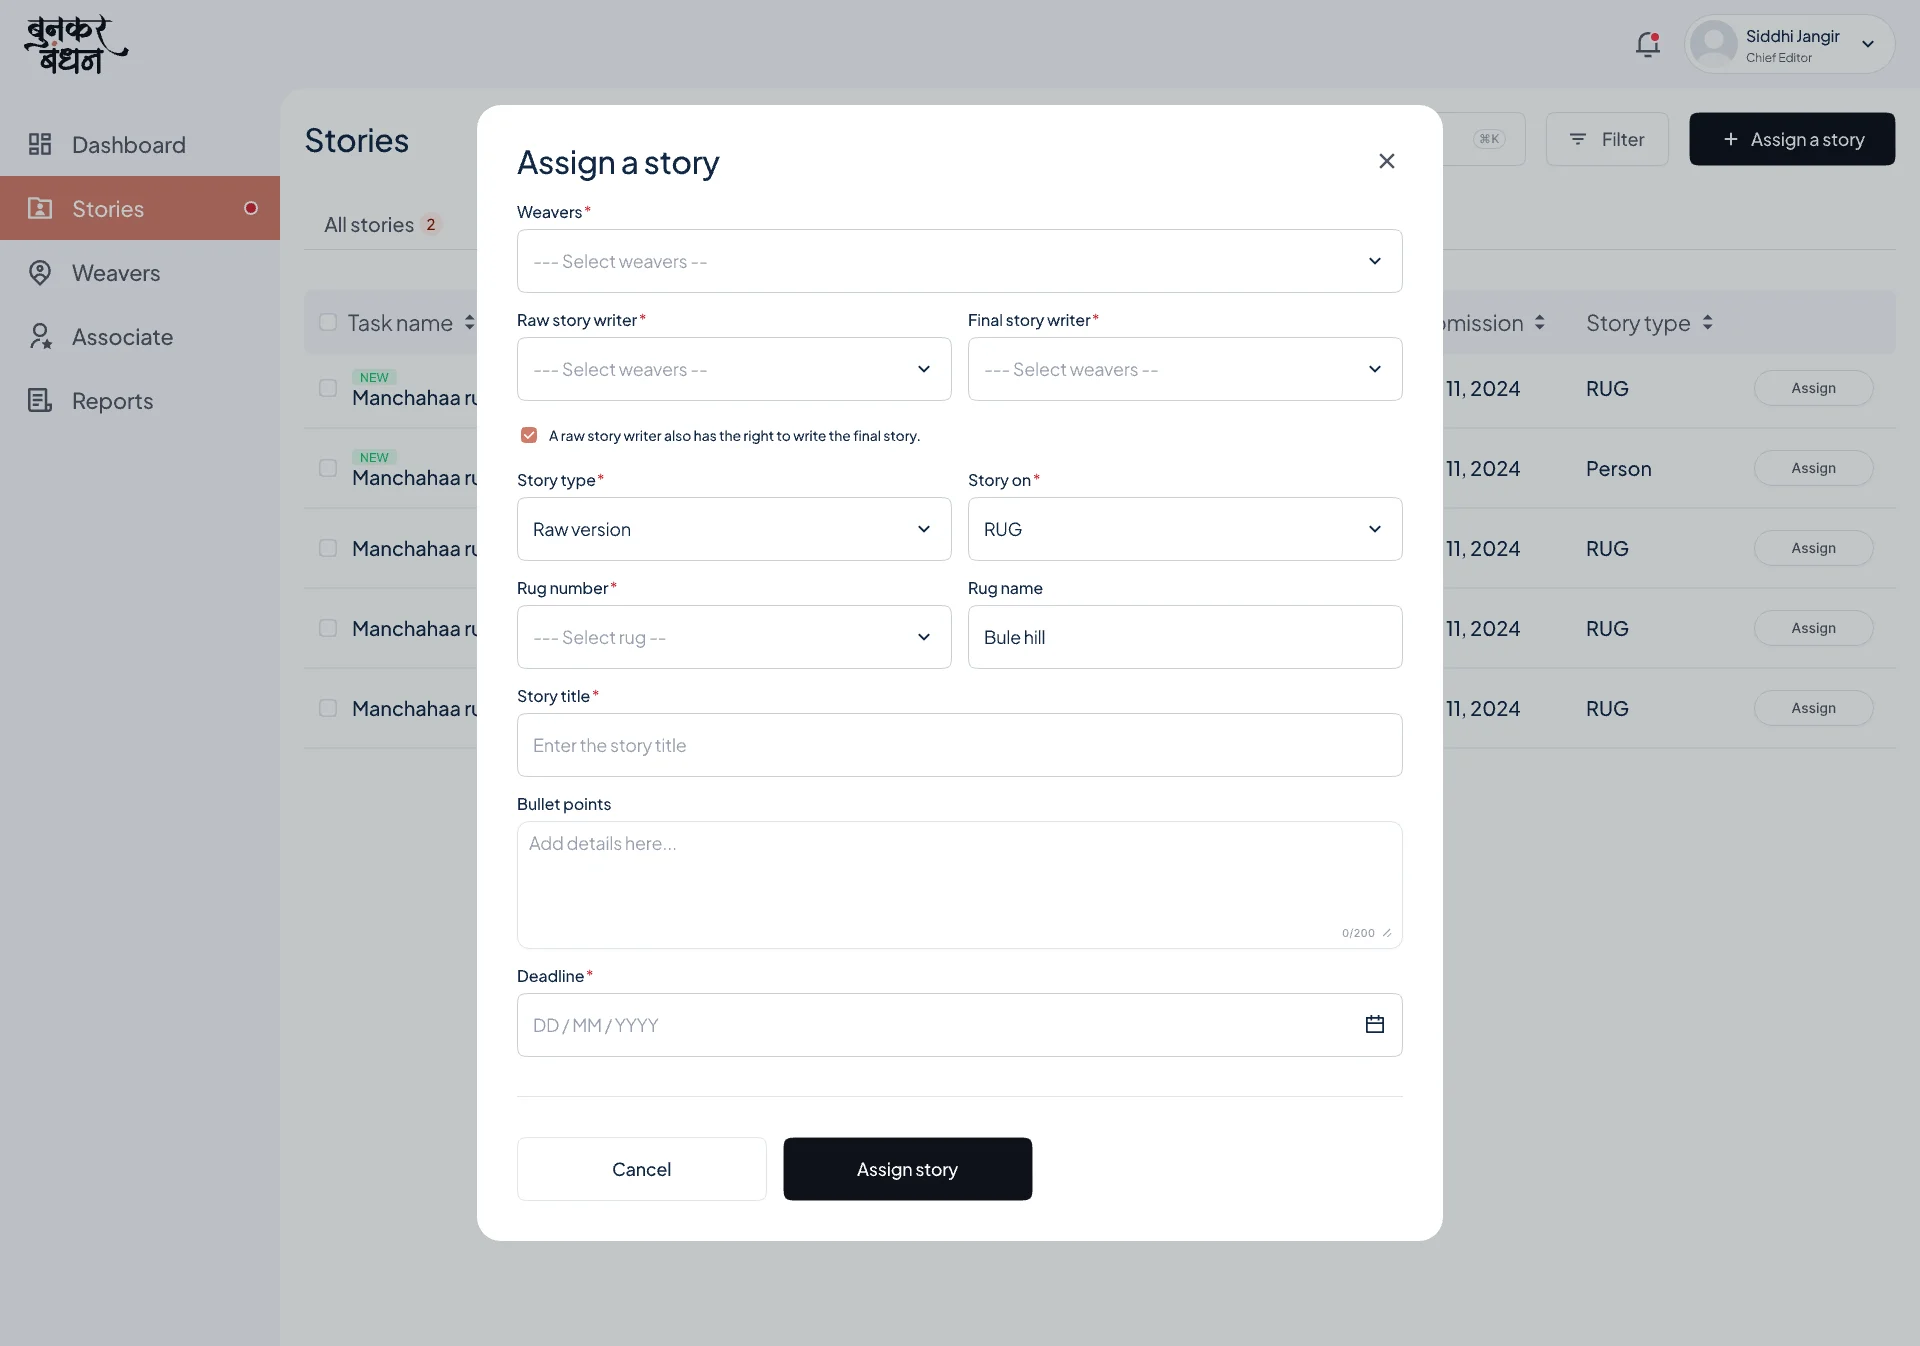Click the Bunkar Bandhan logo
The width and height of the screenshot is (1920, 1346).
coord(76,45)
